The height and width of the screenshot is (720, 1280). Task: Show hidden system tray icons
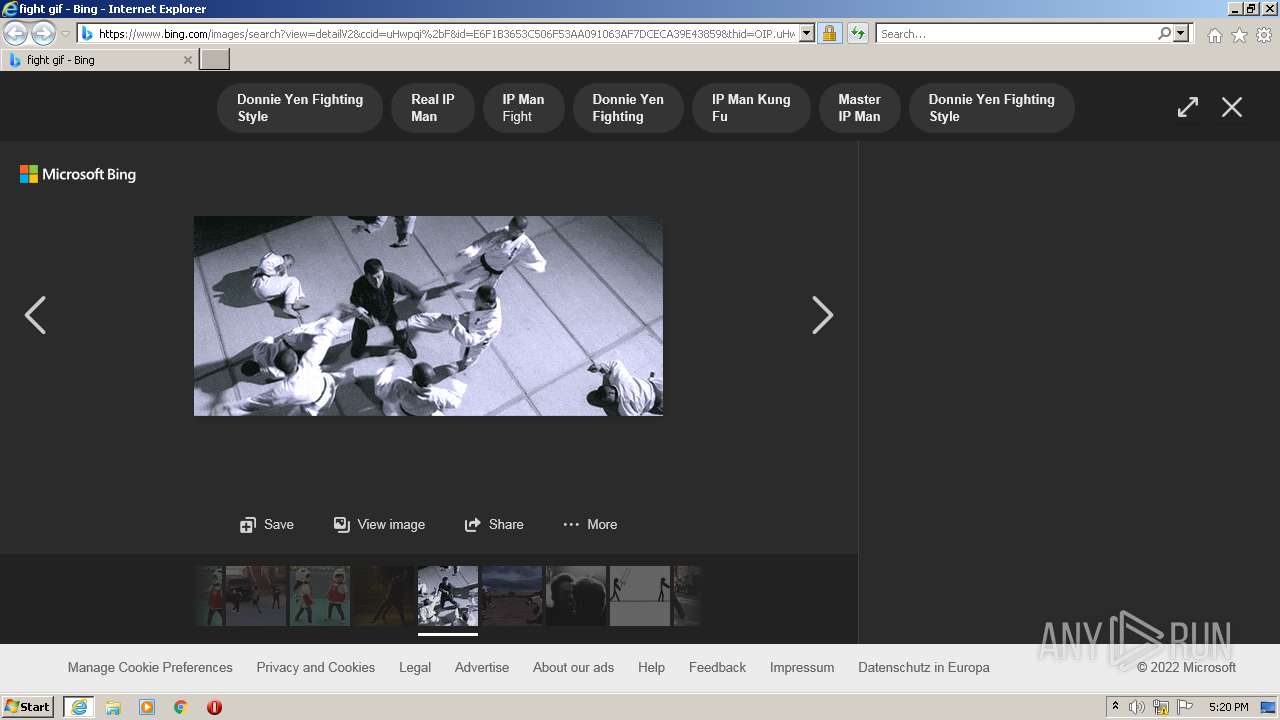[1116, 707]
